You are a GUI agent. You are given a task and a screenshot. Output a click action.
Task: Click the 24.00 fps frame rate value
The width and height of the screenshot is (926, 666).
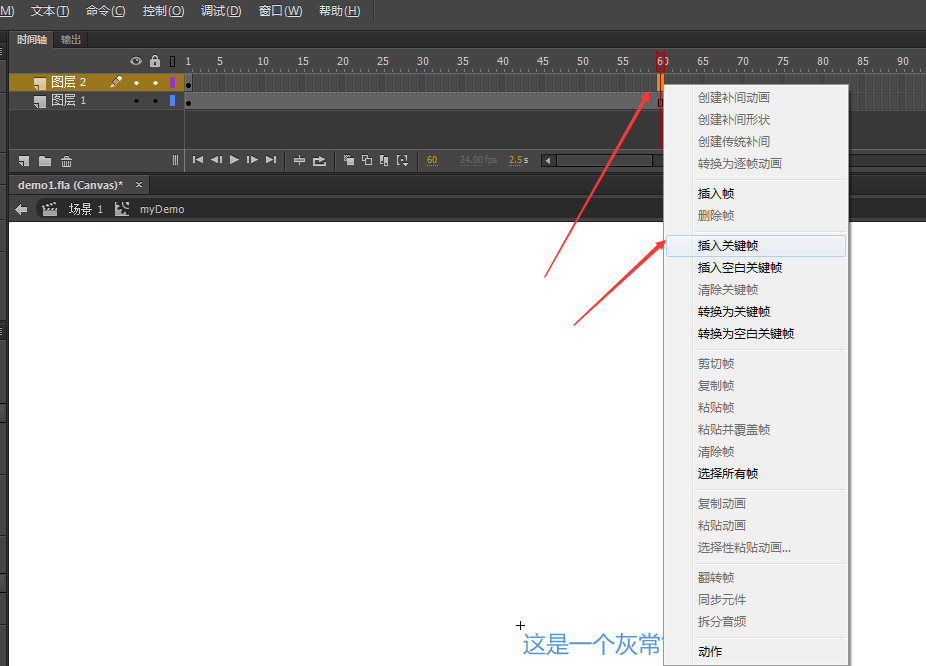pos(478,160)
